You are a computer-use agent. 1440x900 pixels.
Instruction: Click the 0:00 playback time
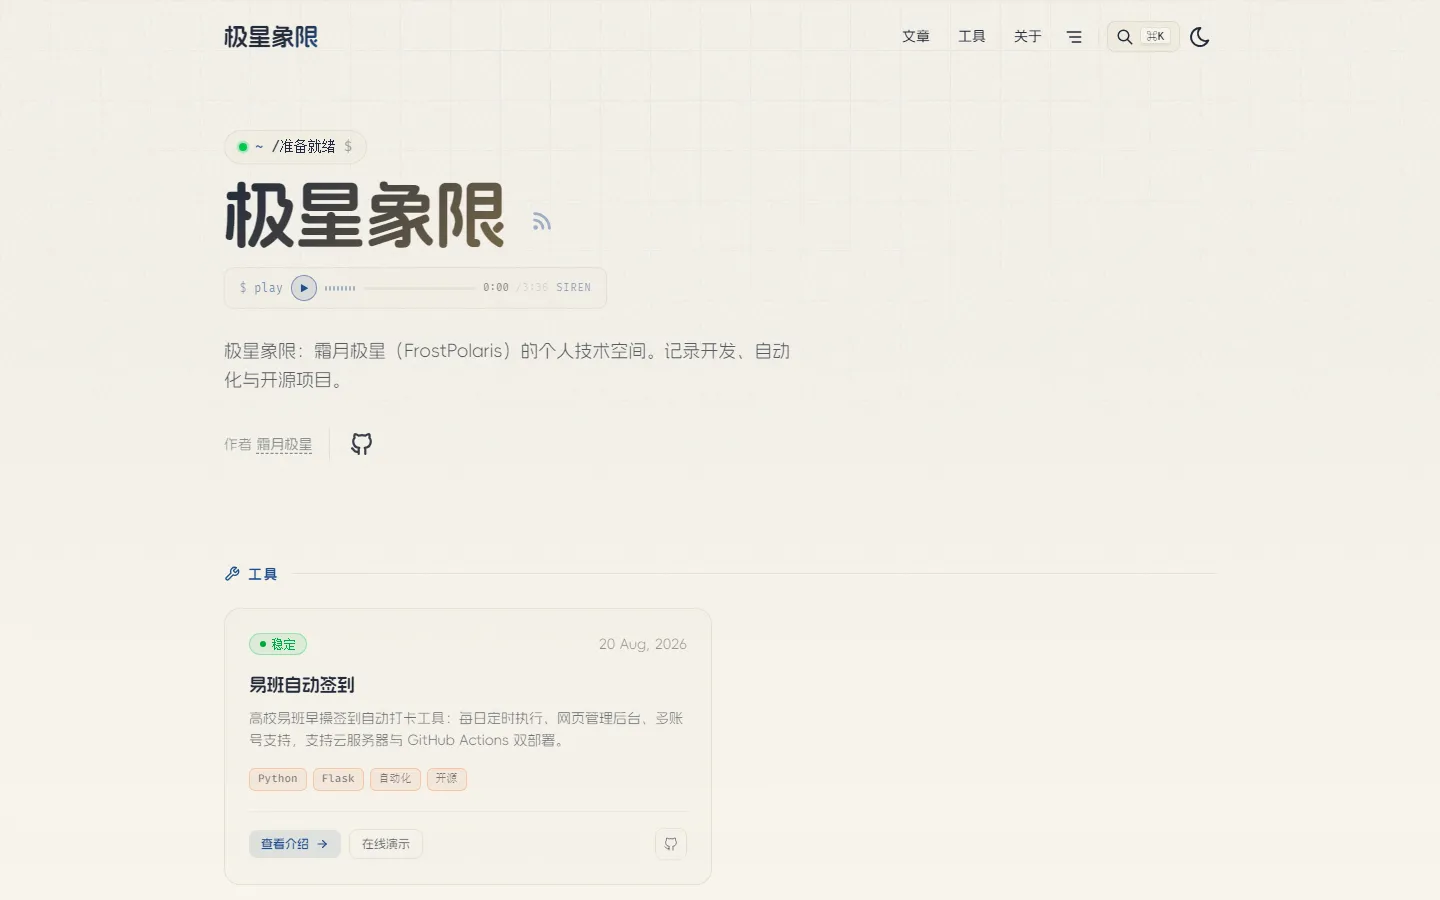(x=496, y=288)
